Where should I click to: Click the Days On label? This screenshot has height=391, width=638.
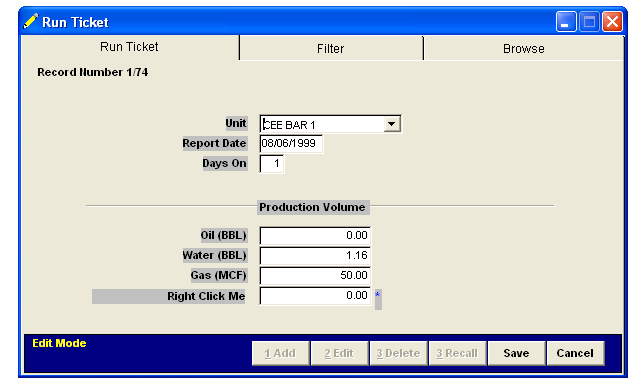(x=225, y=164)
